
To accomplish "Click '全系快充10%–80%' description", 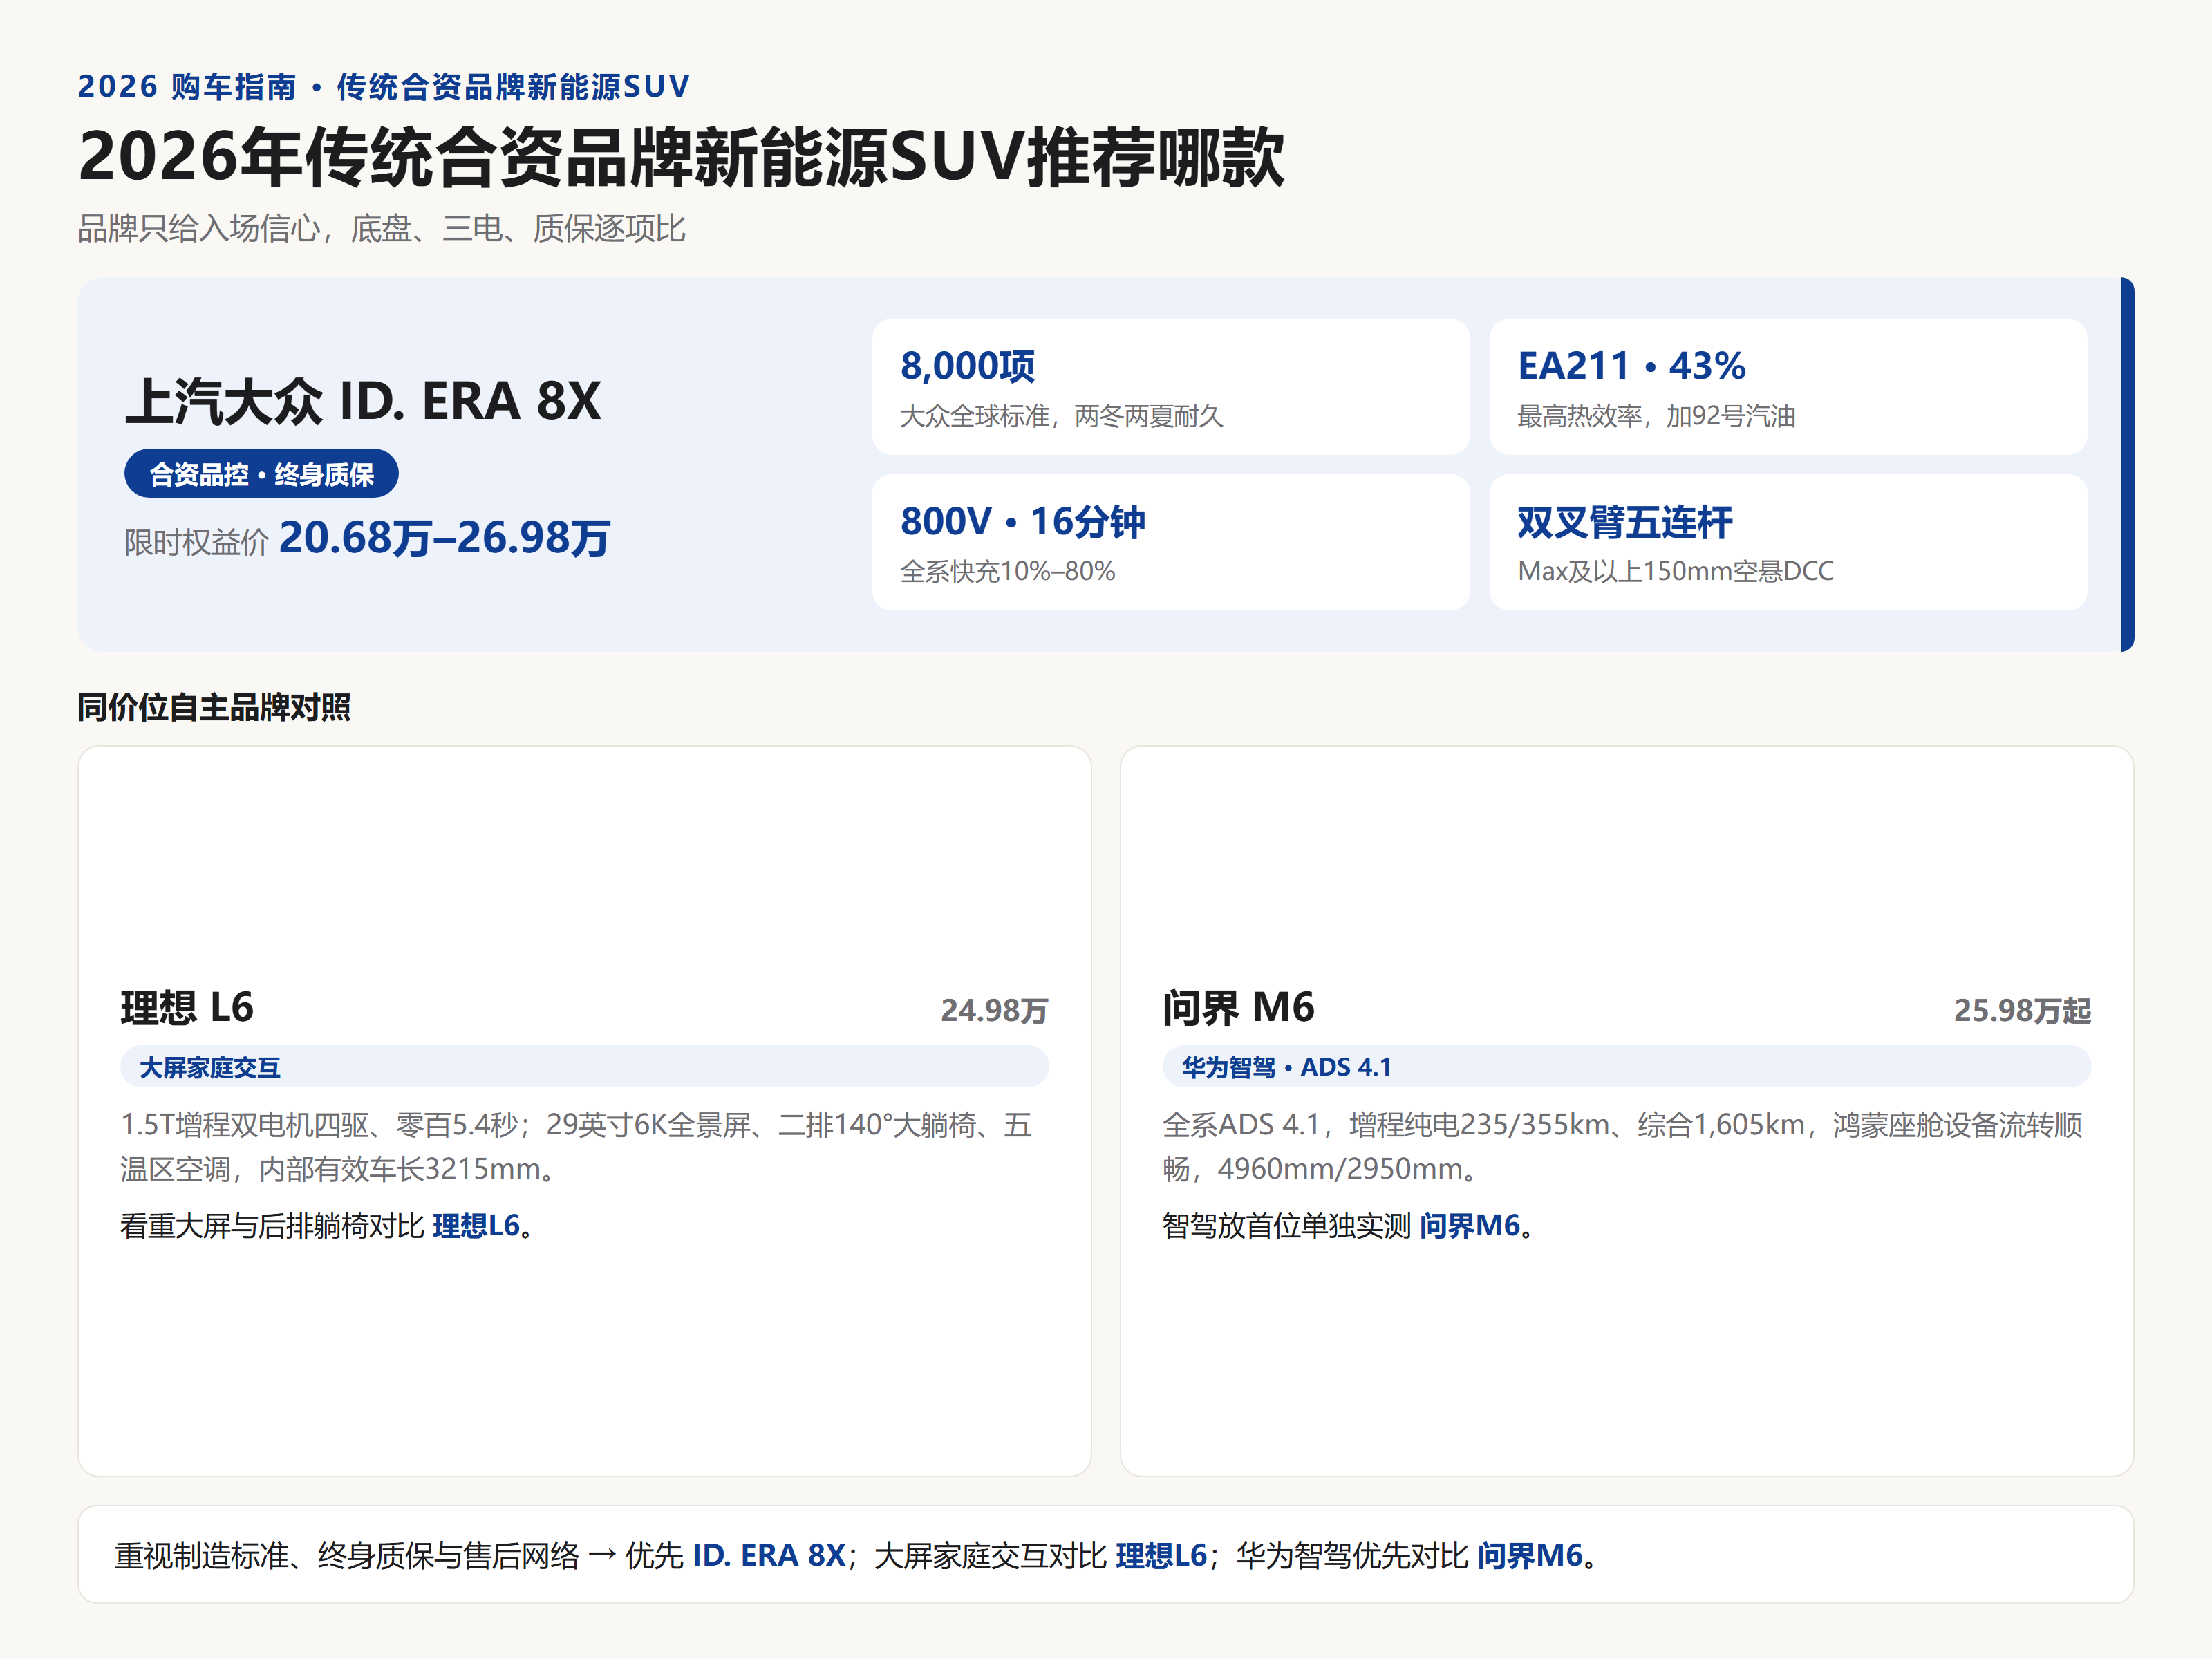I will point(1007,571).
